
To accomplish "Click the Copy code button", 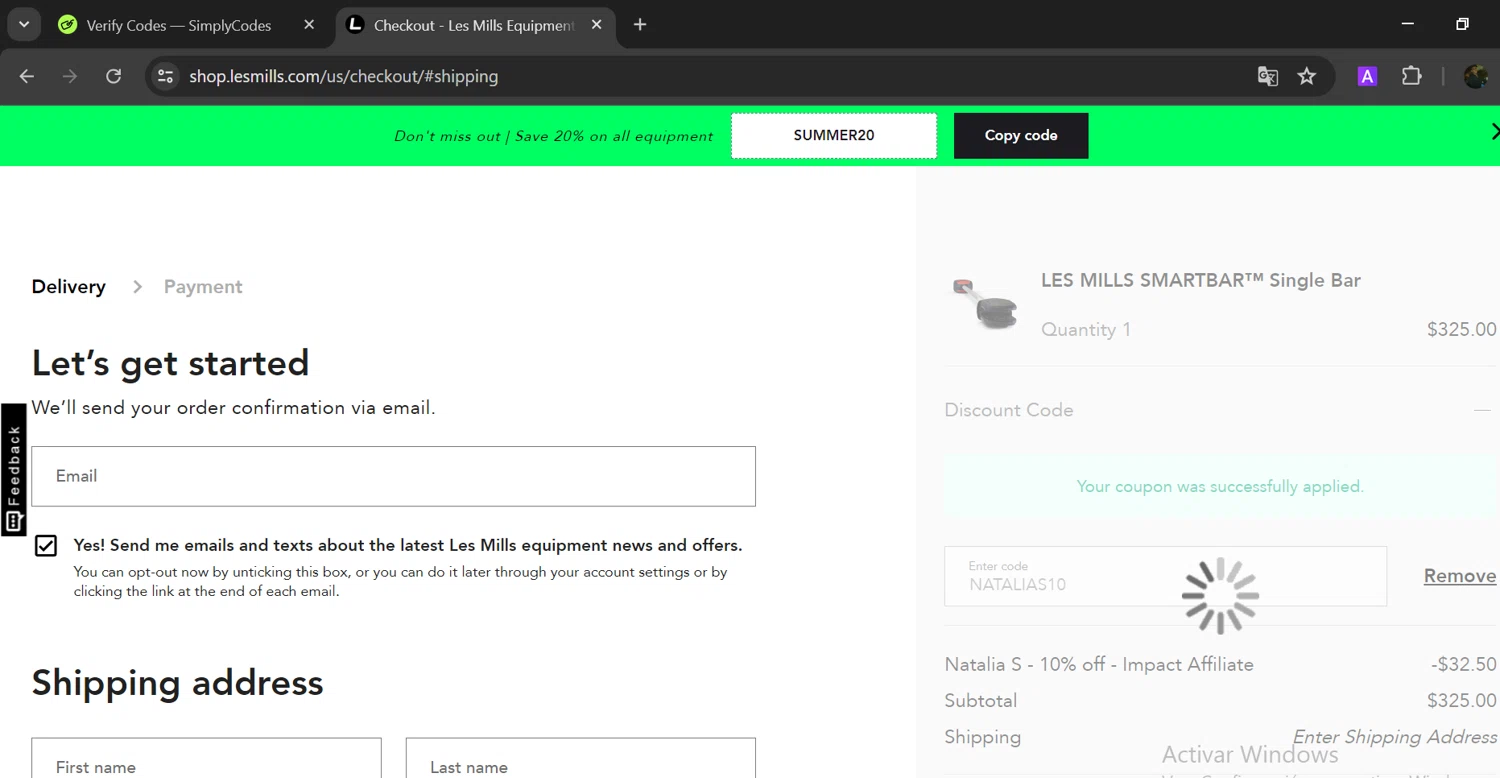I will [x=1021, y=135].
